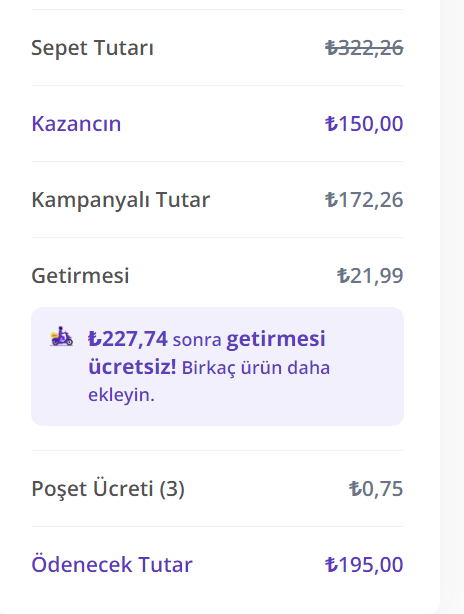Select the Poşet Ücreti (3) label
464x614 pixels.
108,489
